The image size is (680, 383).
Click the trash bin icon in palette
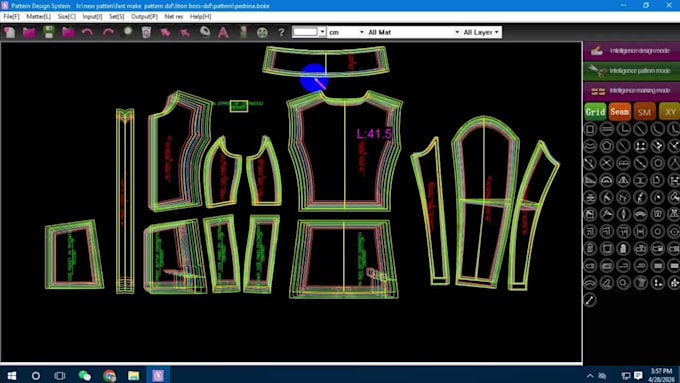pos(640,282)
